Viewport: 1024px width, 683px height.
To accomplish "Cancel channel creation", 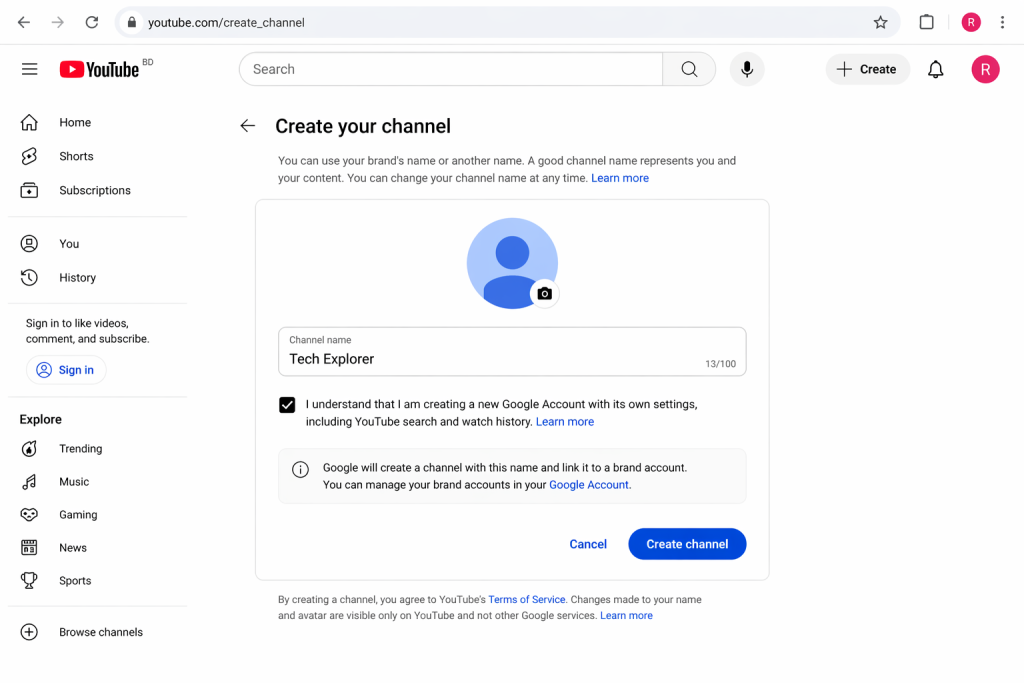I will point(588,544).
